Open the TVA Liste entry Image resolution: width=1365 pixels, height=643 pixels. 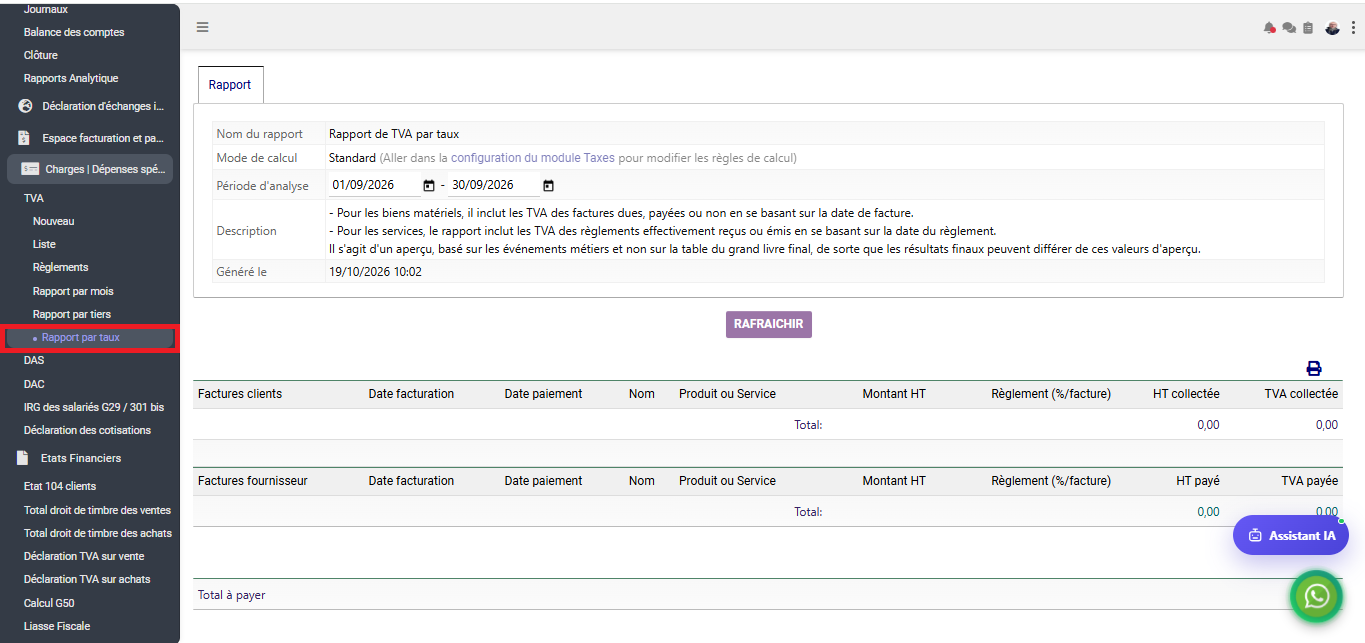coord(44,244)
